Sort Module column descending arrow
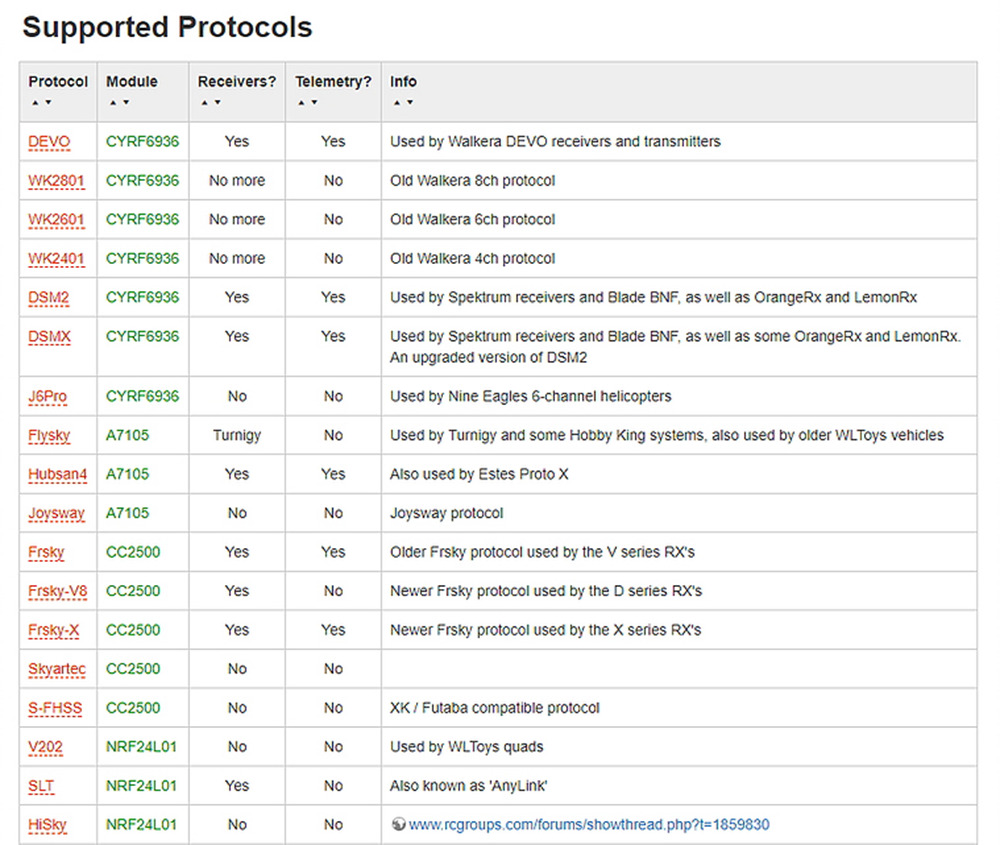1000x845 pixels. point(126,102)
